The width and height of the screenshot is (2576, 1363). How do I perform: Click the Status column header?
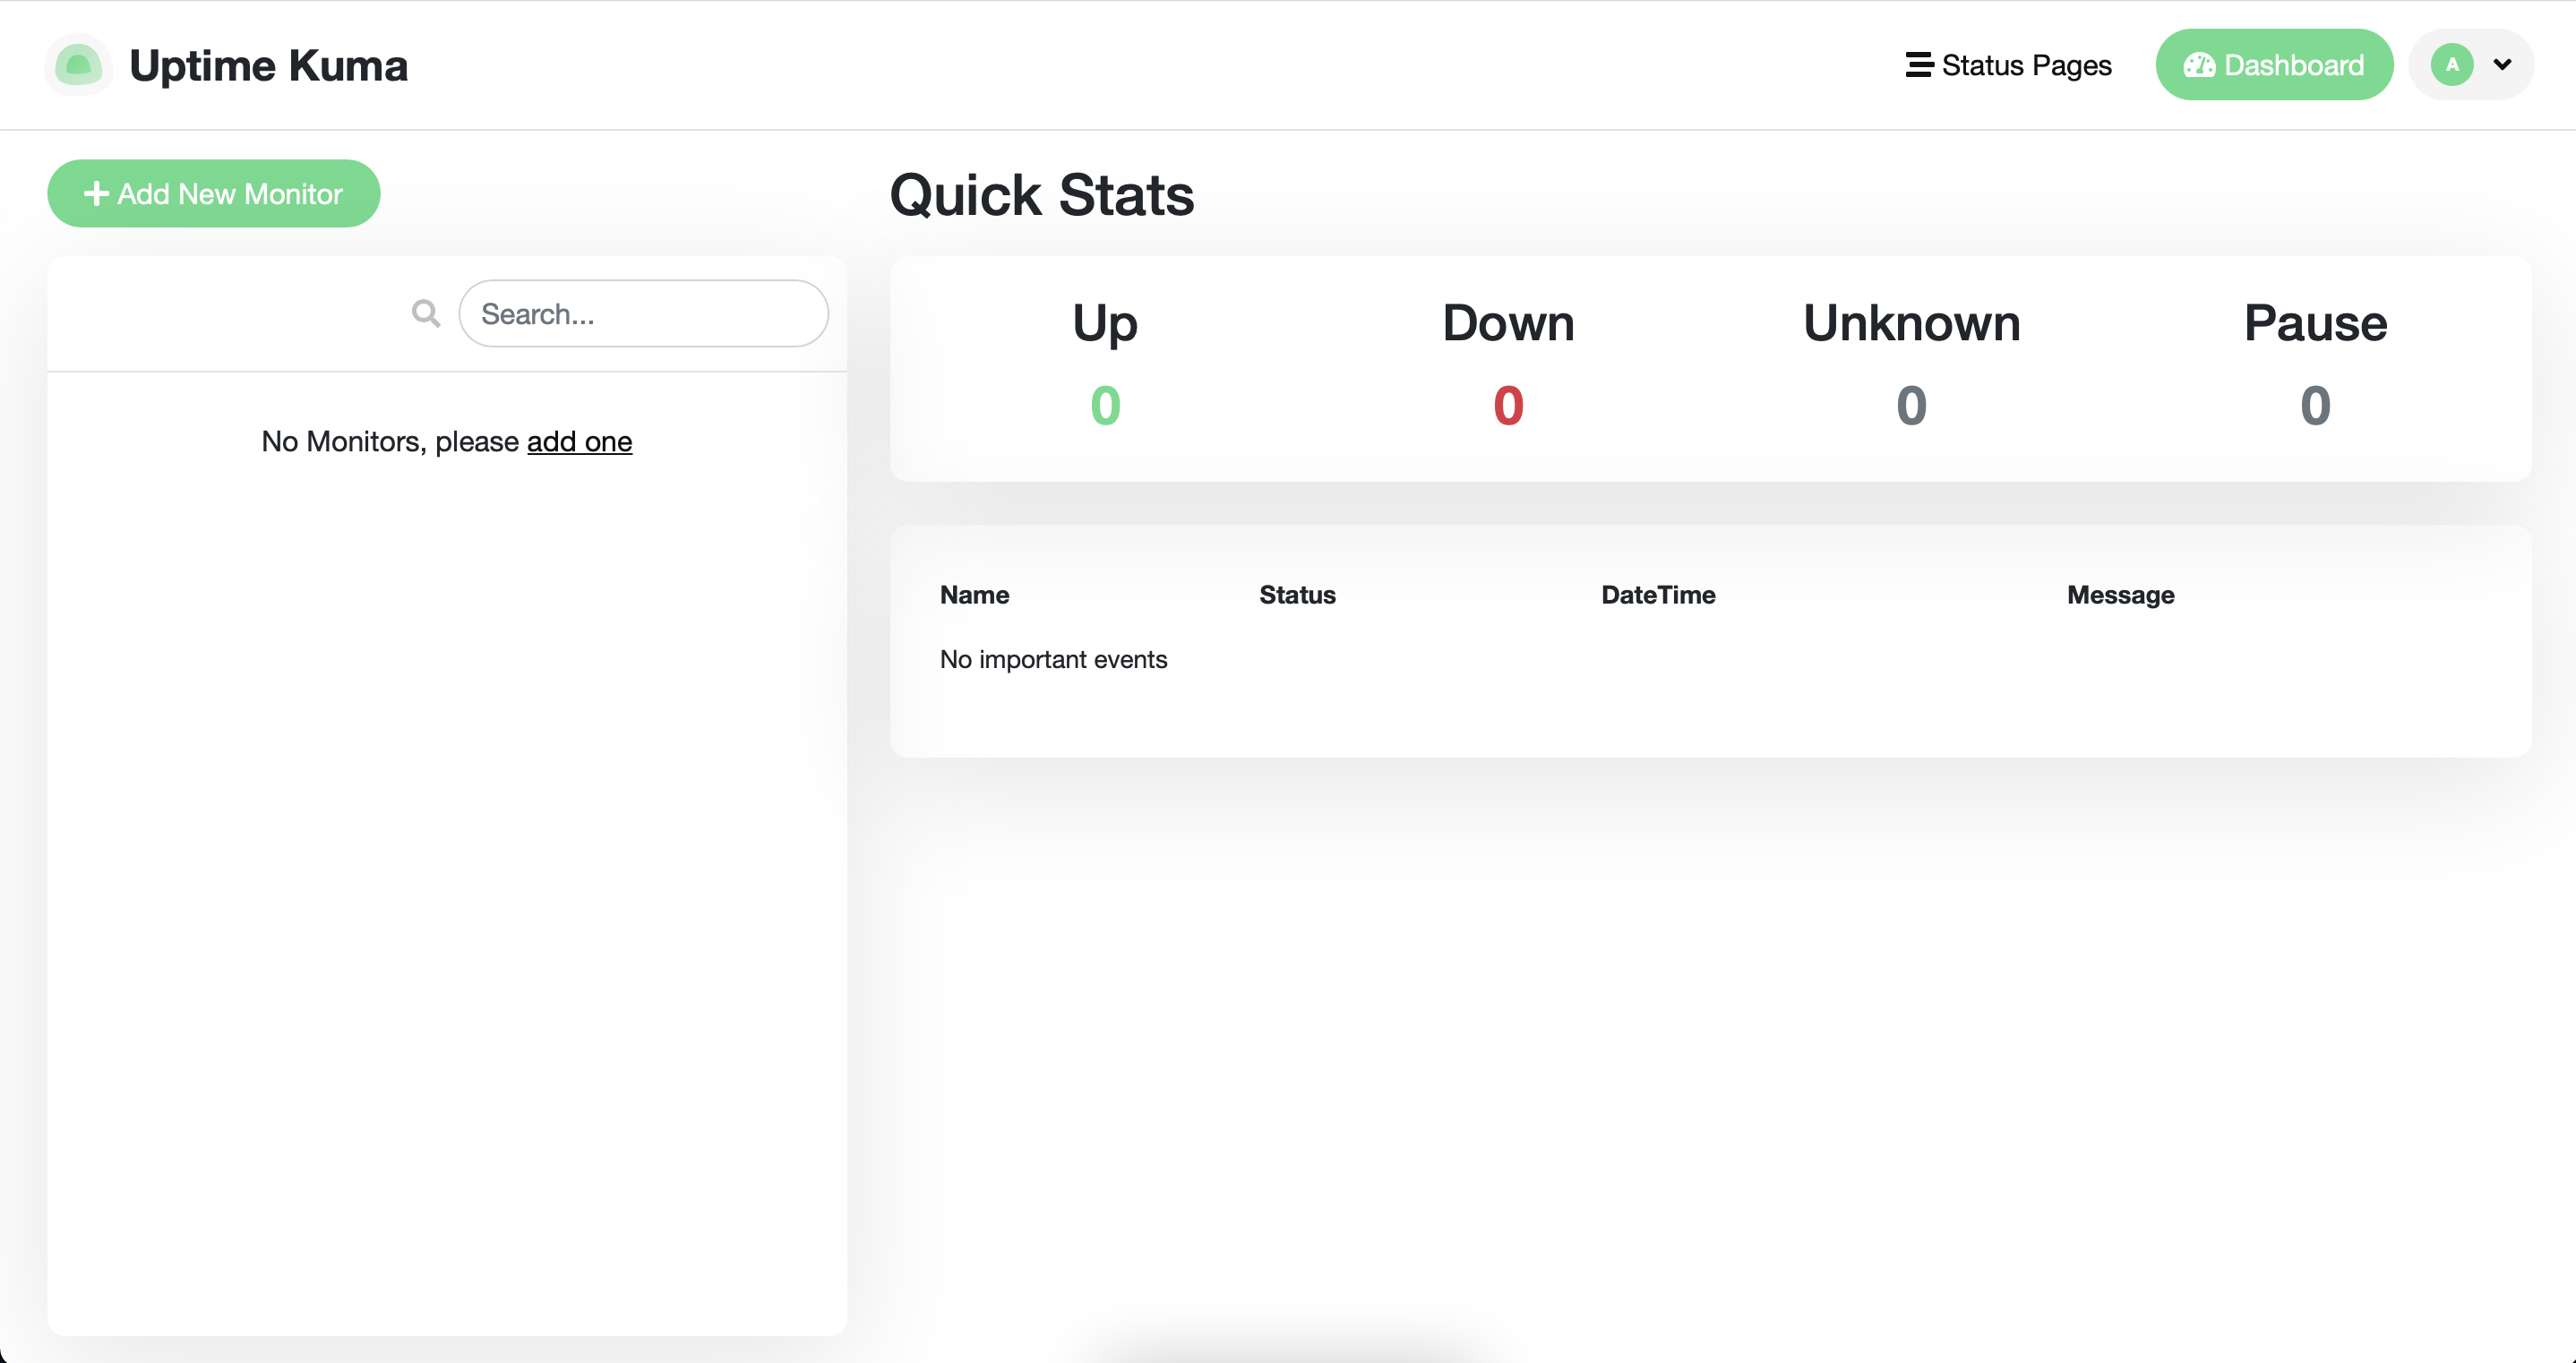1297,594
